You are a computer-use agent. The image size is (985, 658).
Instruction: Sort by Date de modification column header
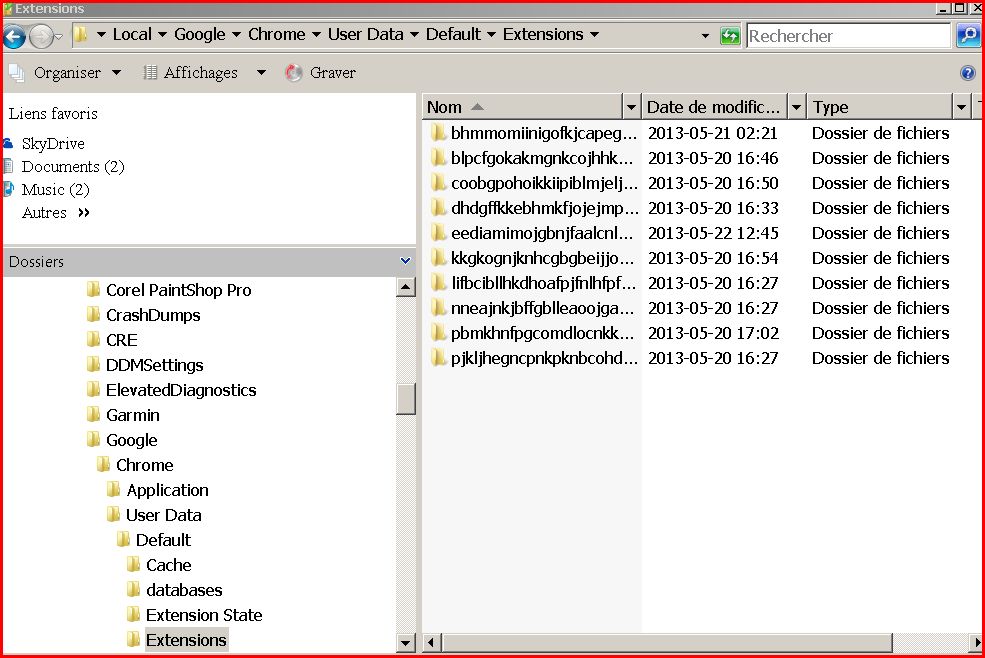point(713,107)
